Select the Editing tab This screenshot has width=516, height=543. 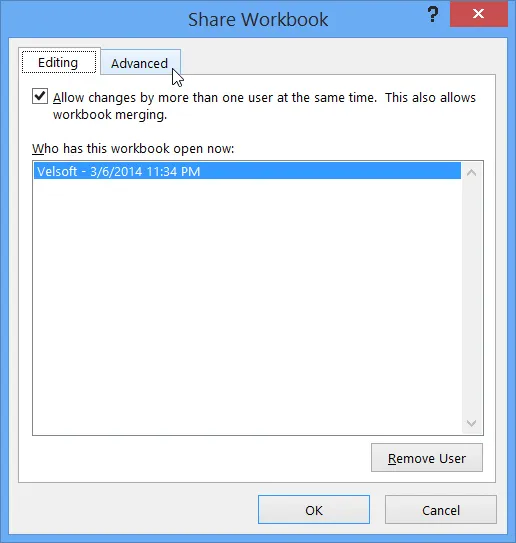coord(59,62)
